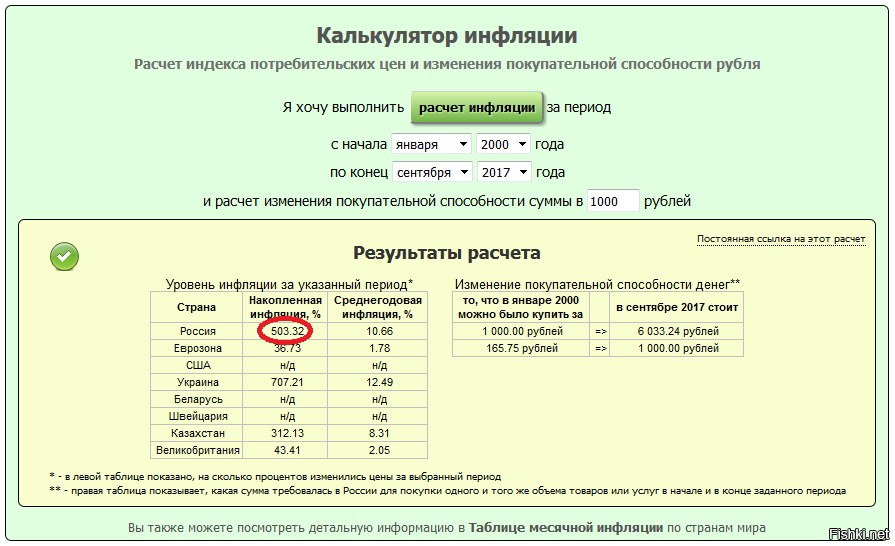
Task: Click the 165.75 рублей cell
Action: 520,348
